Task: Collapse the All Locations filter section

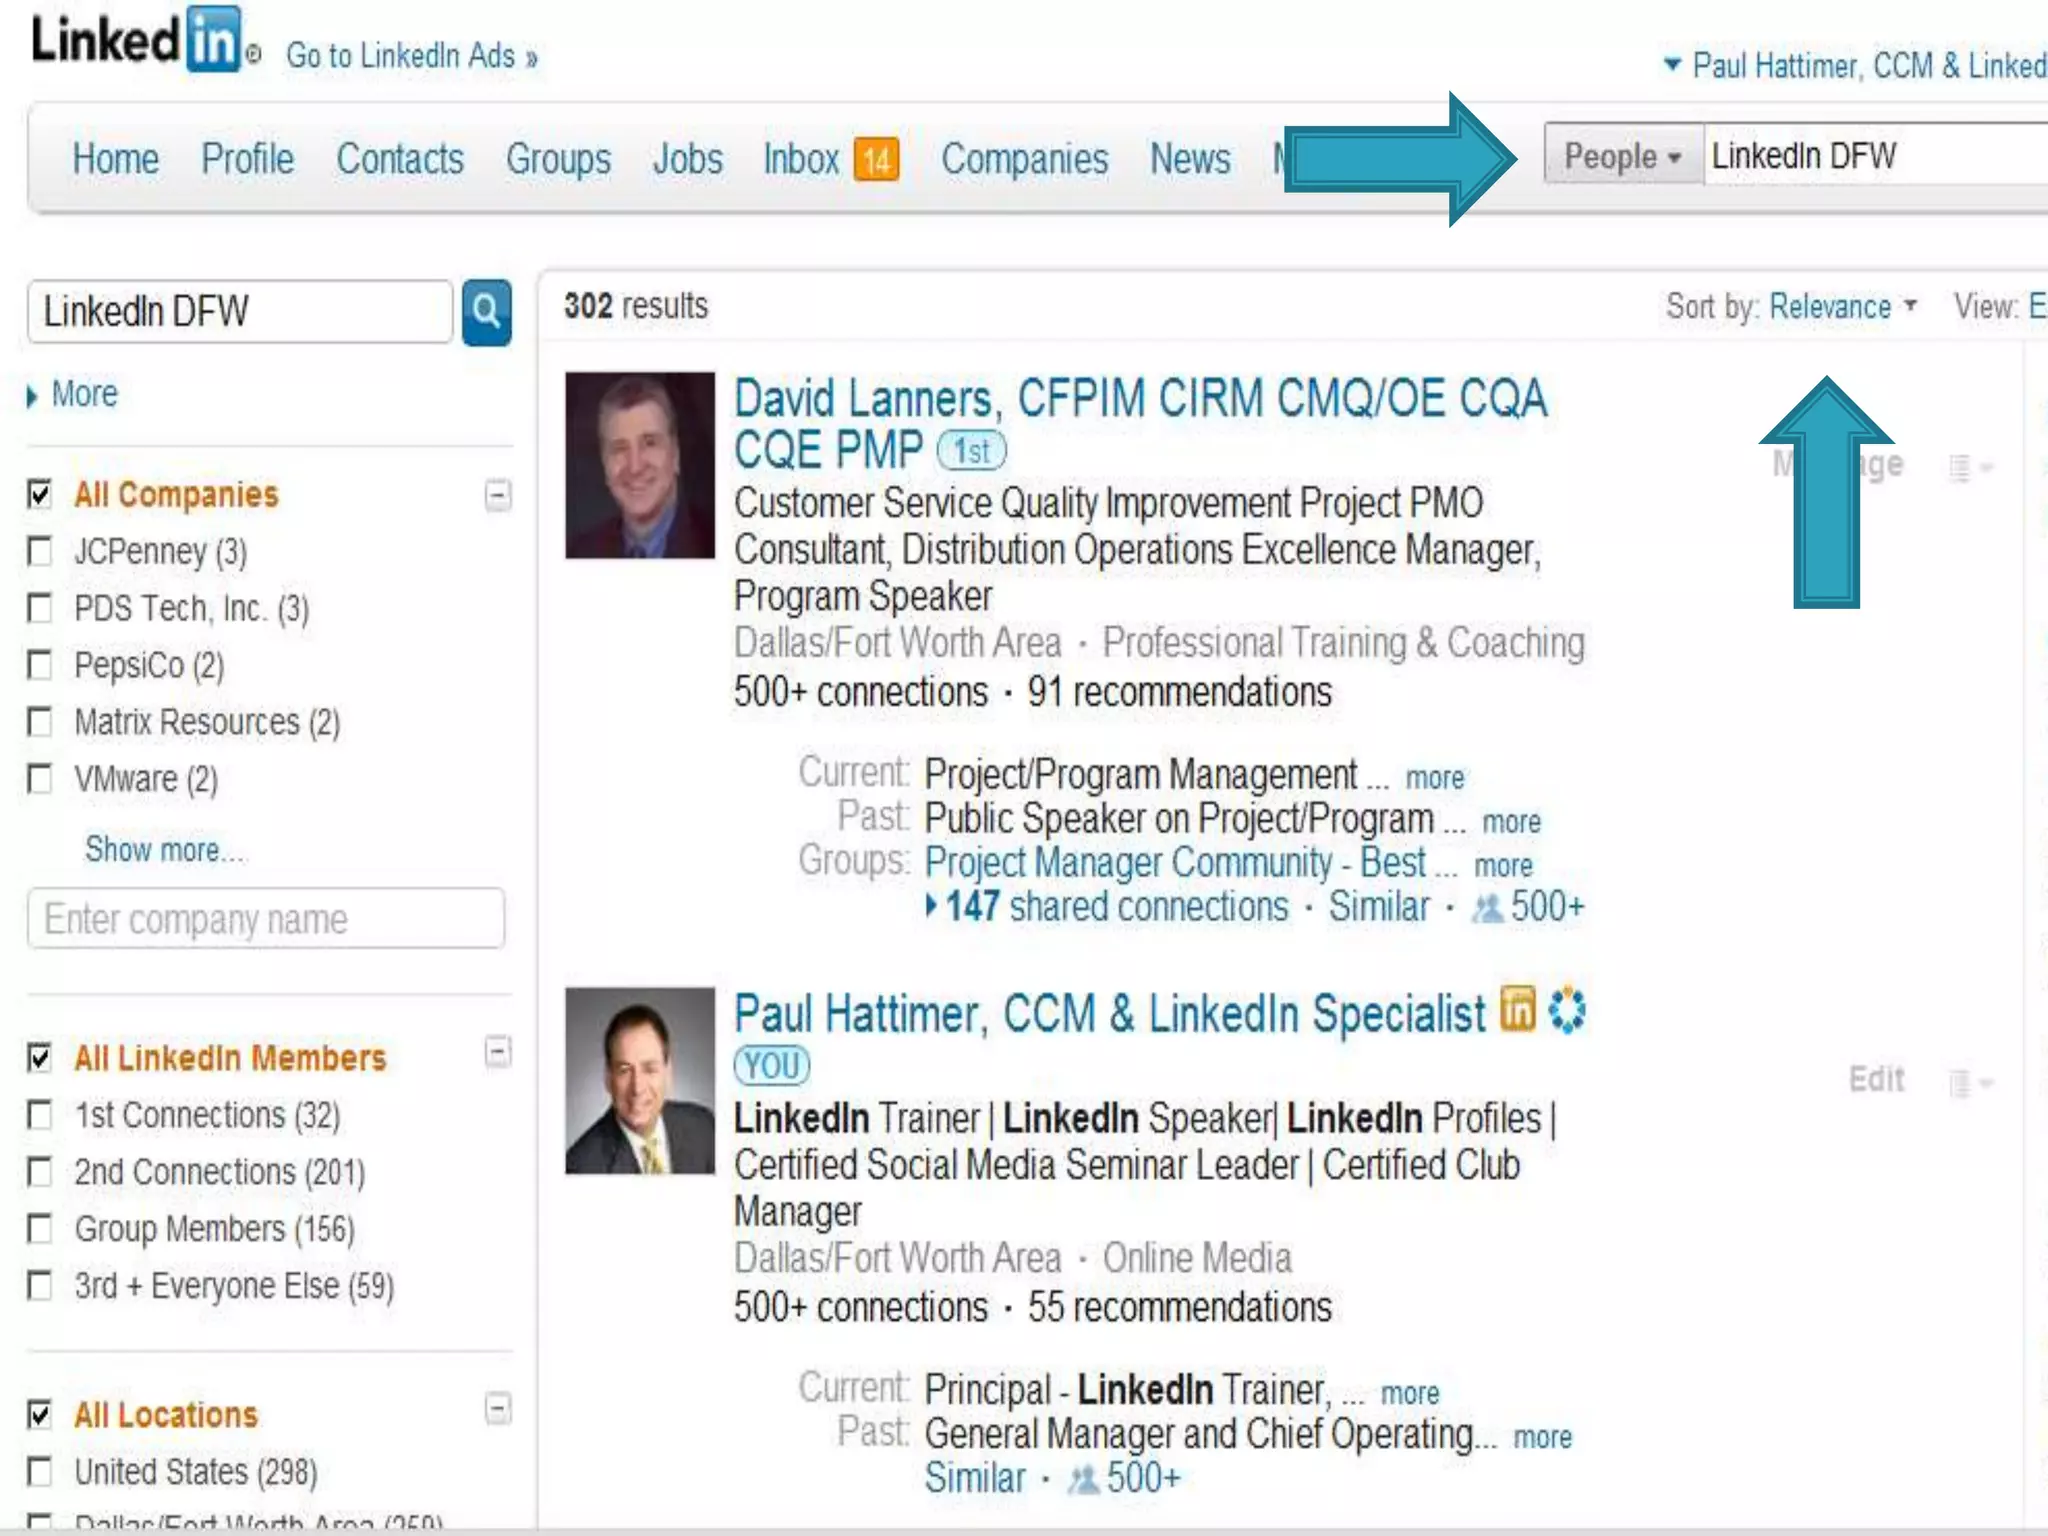Action: (497, 1409)
